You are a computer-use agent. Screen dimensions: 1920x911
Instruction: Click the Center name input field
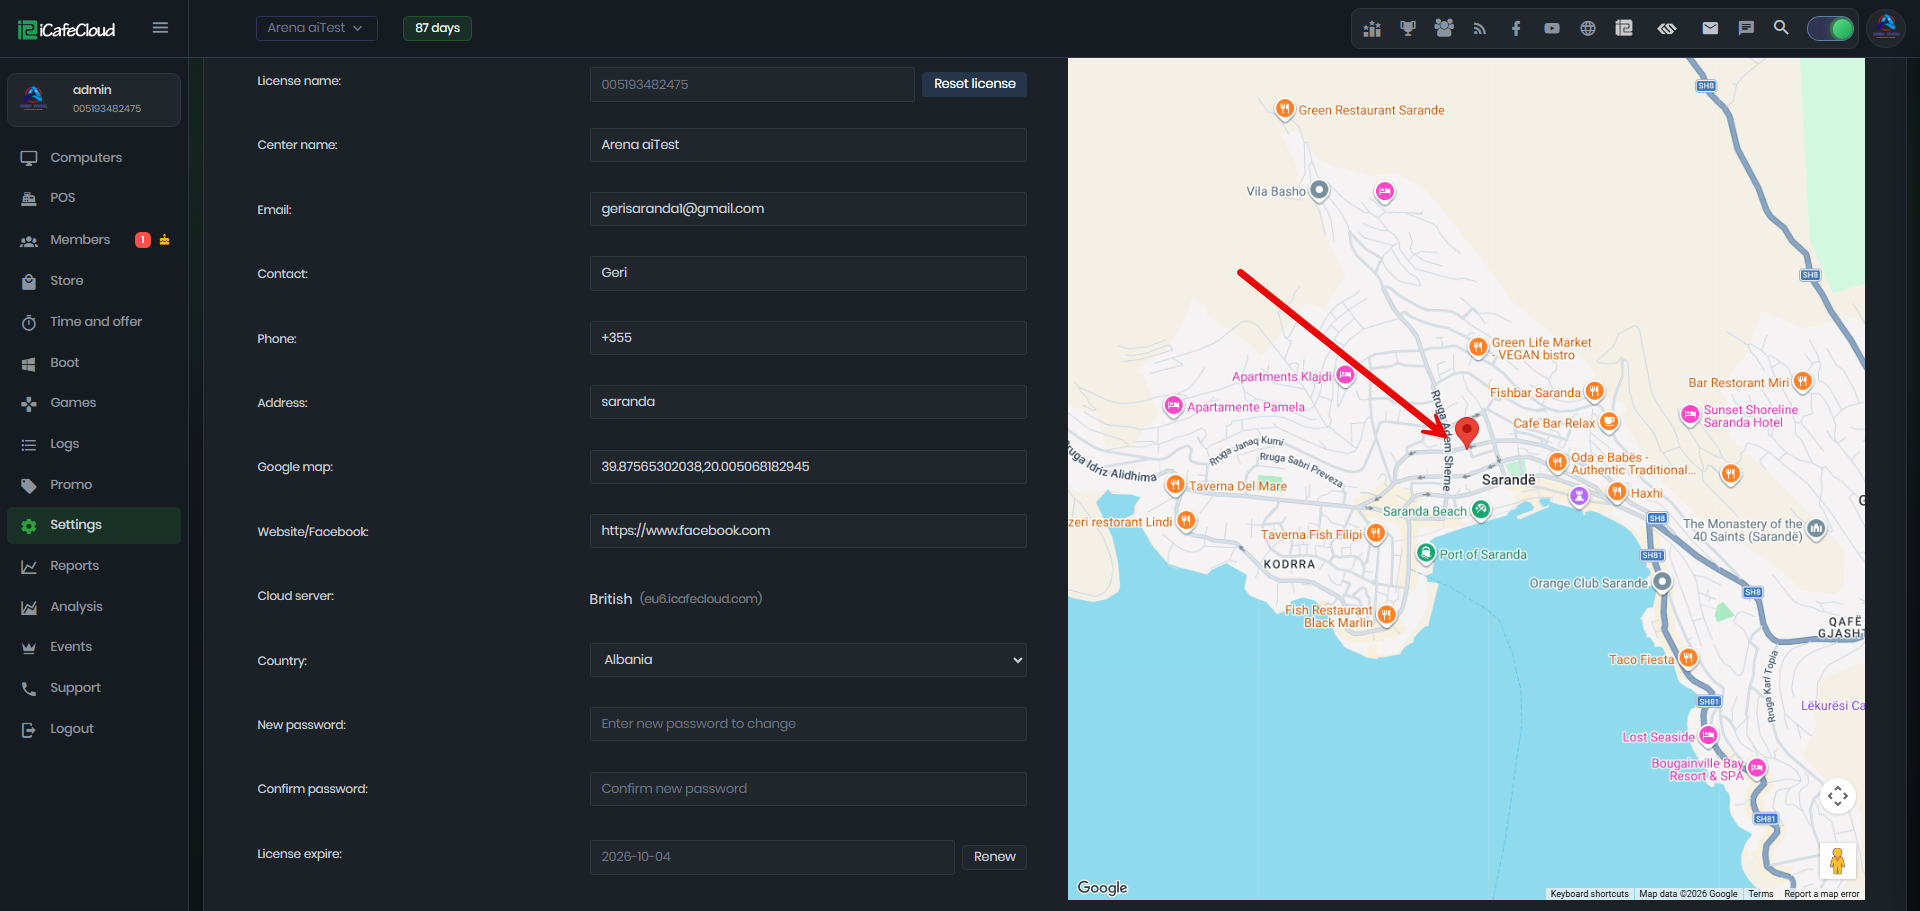tap(808, 145)
